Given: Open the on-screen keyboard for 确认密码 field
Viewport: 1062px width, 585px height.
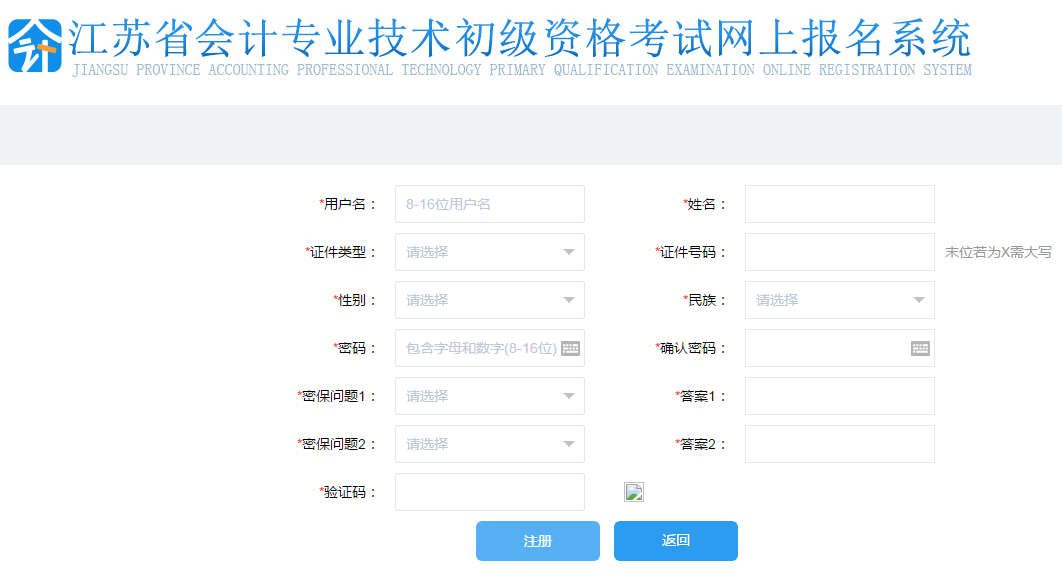Looking at the screenshot, I should (x=921, y=348).
